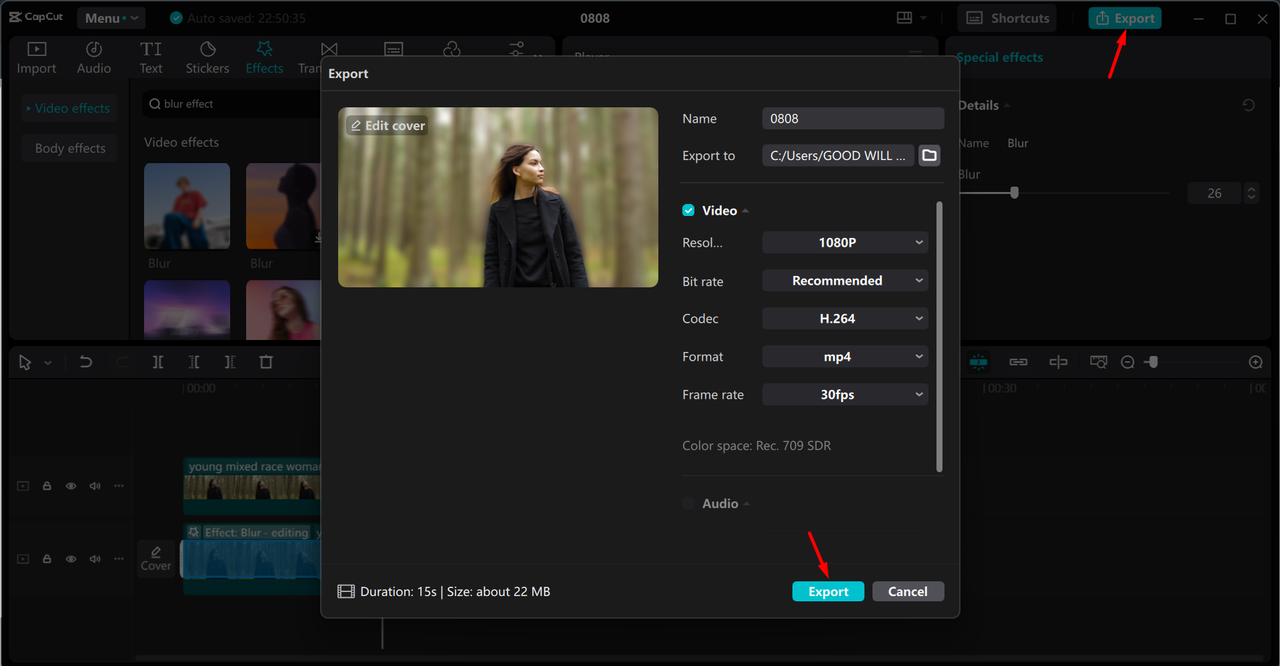
Task: Click the film strip duration icon
Action: point(346,592)
